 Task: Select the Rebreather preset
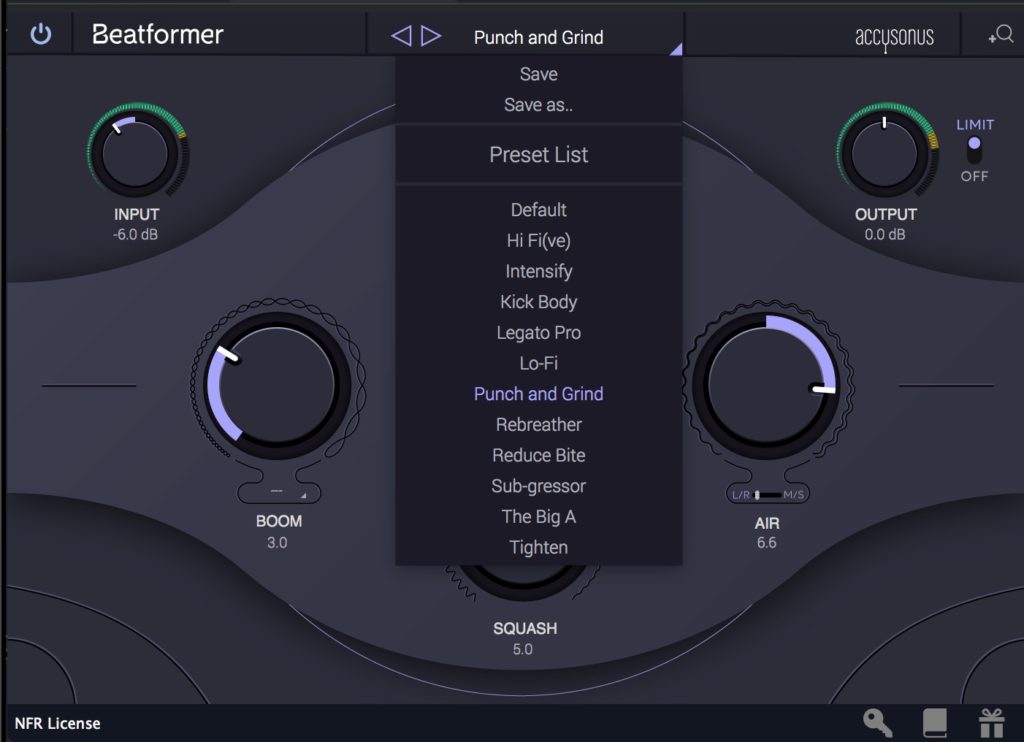539,425
